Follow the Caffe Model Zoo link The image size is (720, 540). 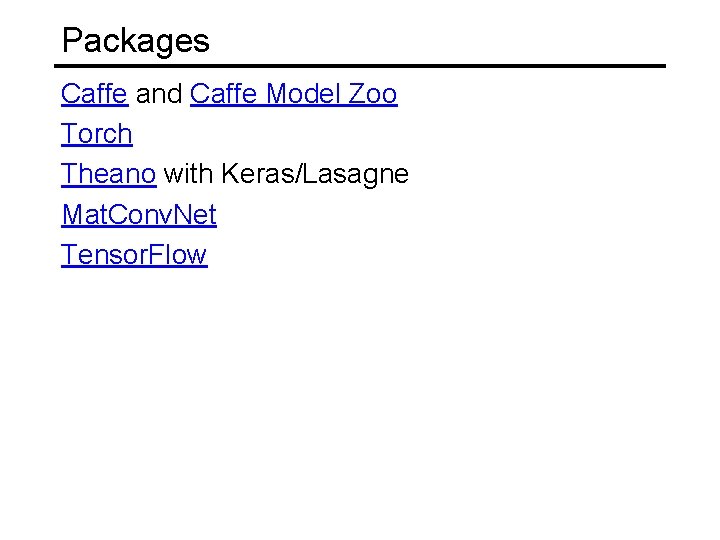pyautogui.click(x=293, y=95)
